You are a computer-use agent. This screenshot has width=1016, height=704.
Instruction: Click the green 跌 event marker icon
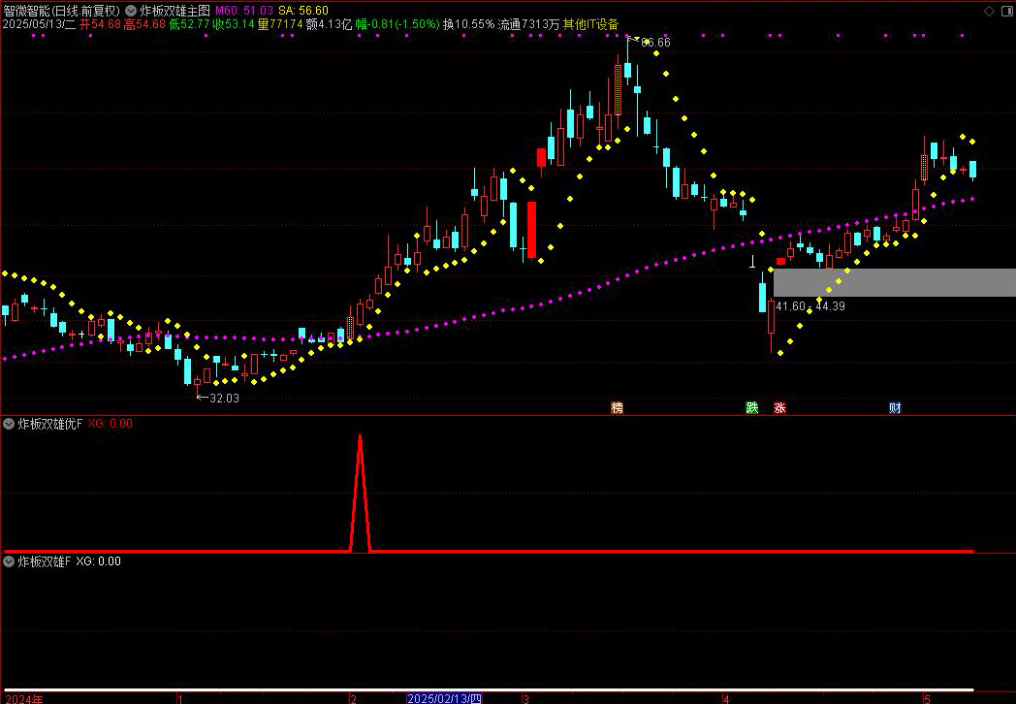(x=752, y=408)
